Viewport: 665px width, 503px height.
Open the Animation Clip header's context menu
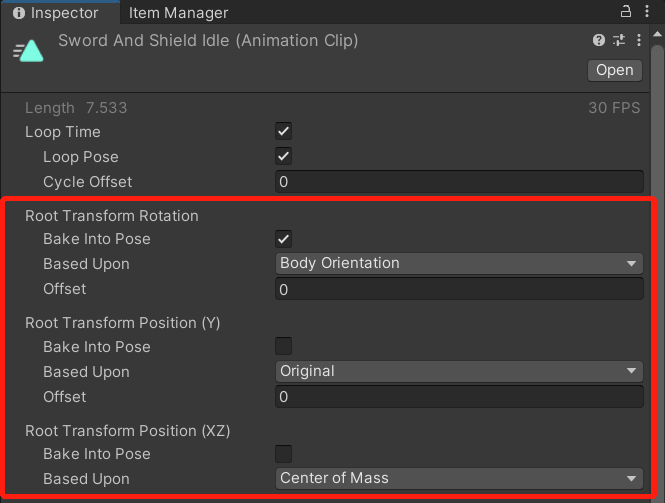(x=639, y=40)
